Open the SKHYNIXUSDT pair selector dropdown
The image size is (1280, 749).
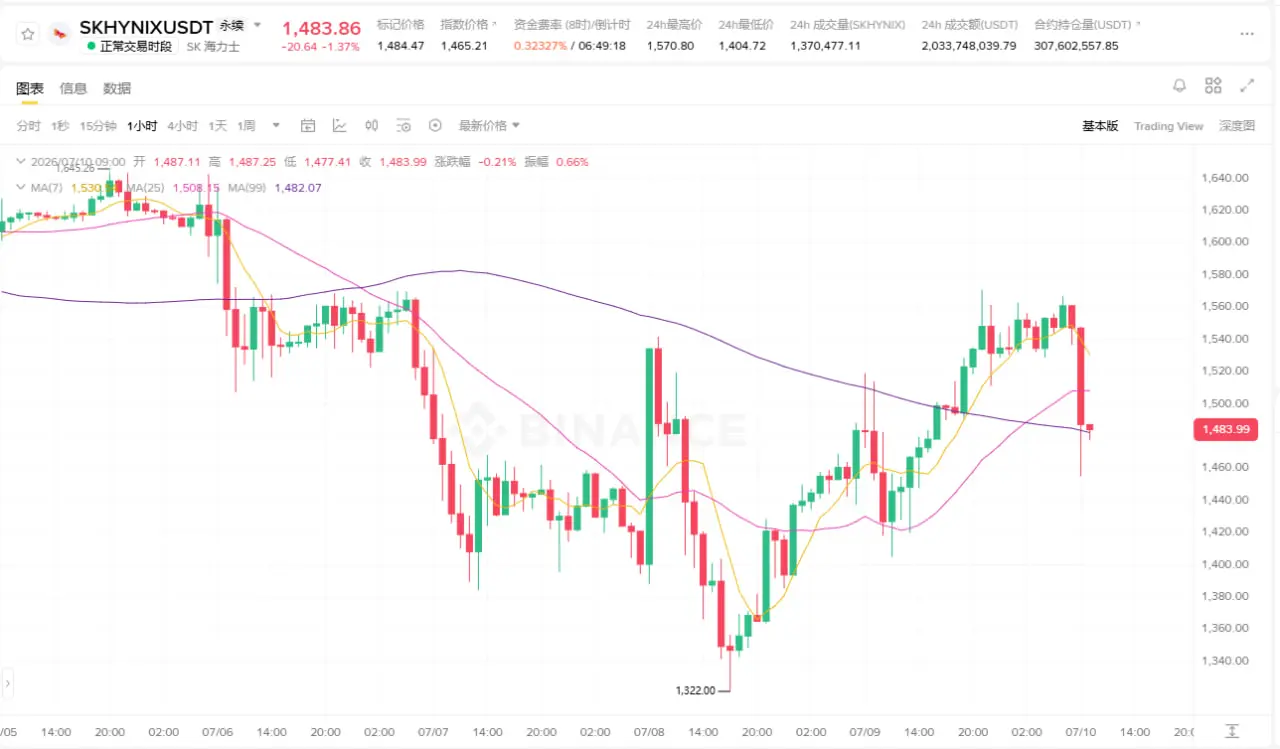(257, 25)
